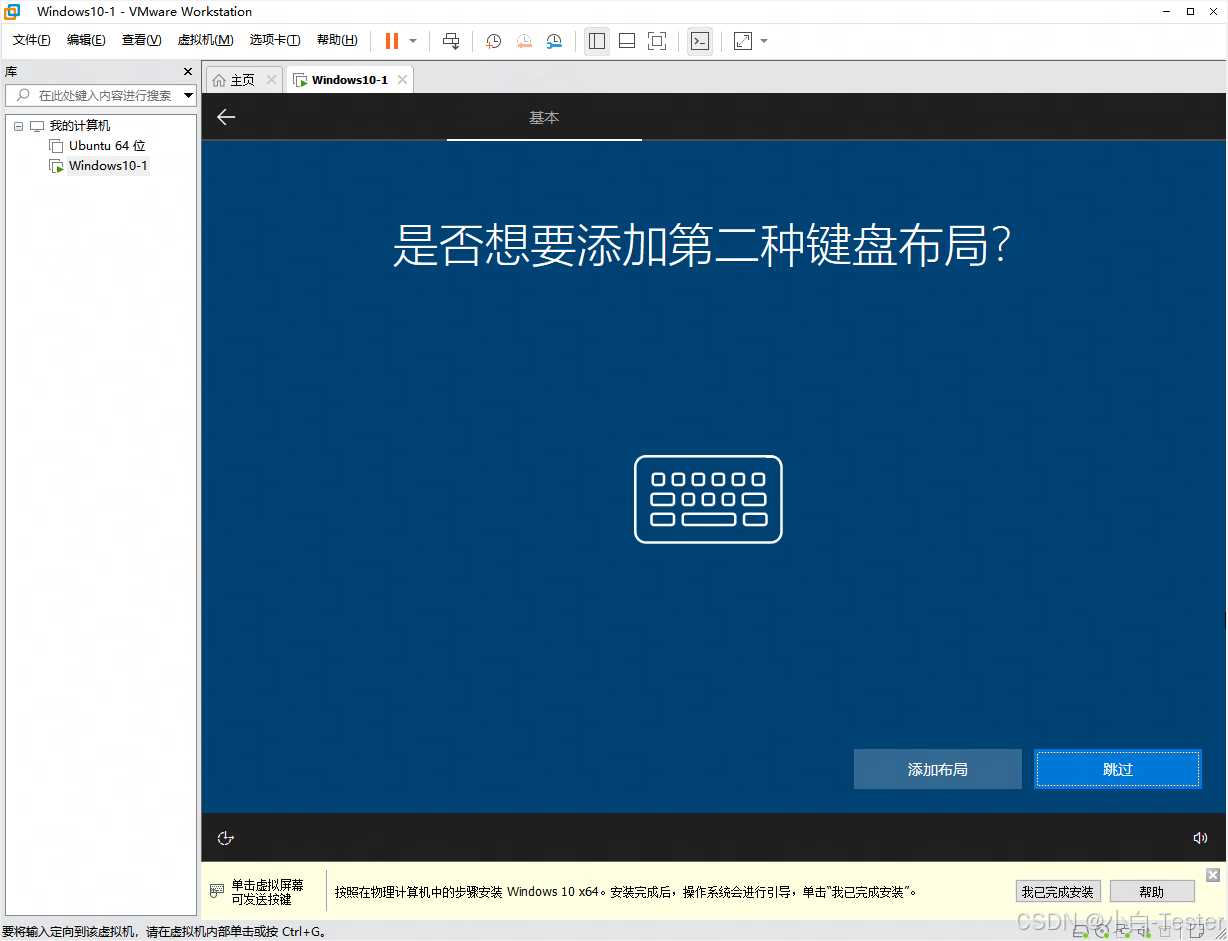Click the 帮助 button in the install bar
Screen dimensions: 1228x941
(1152, 892)
